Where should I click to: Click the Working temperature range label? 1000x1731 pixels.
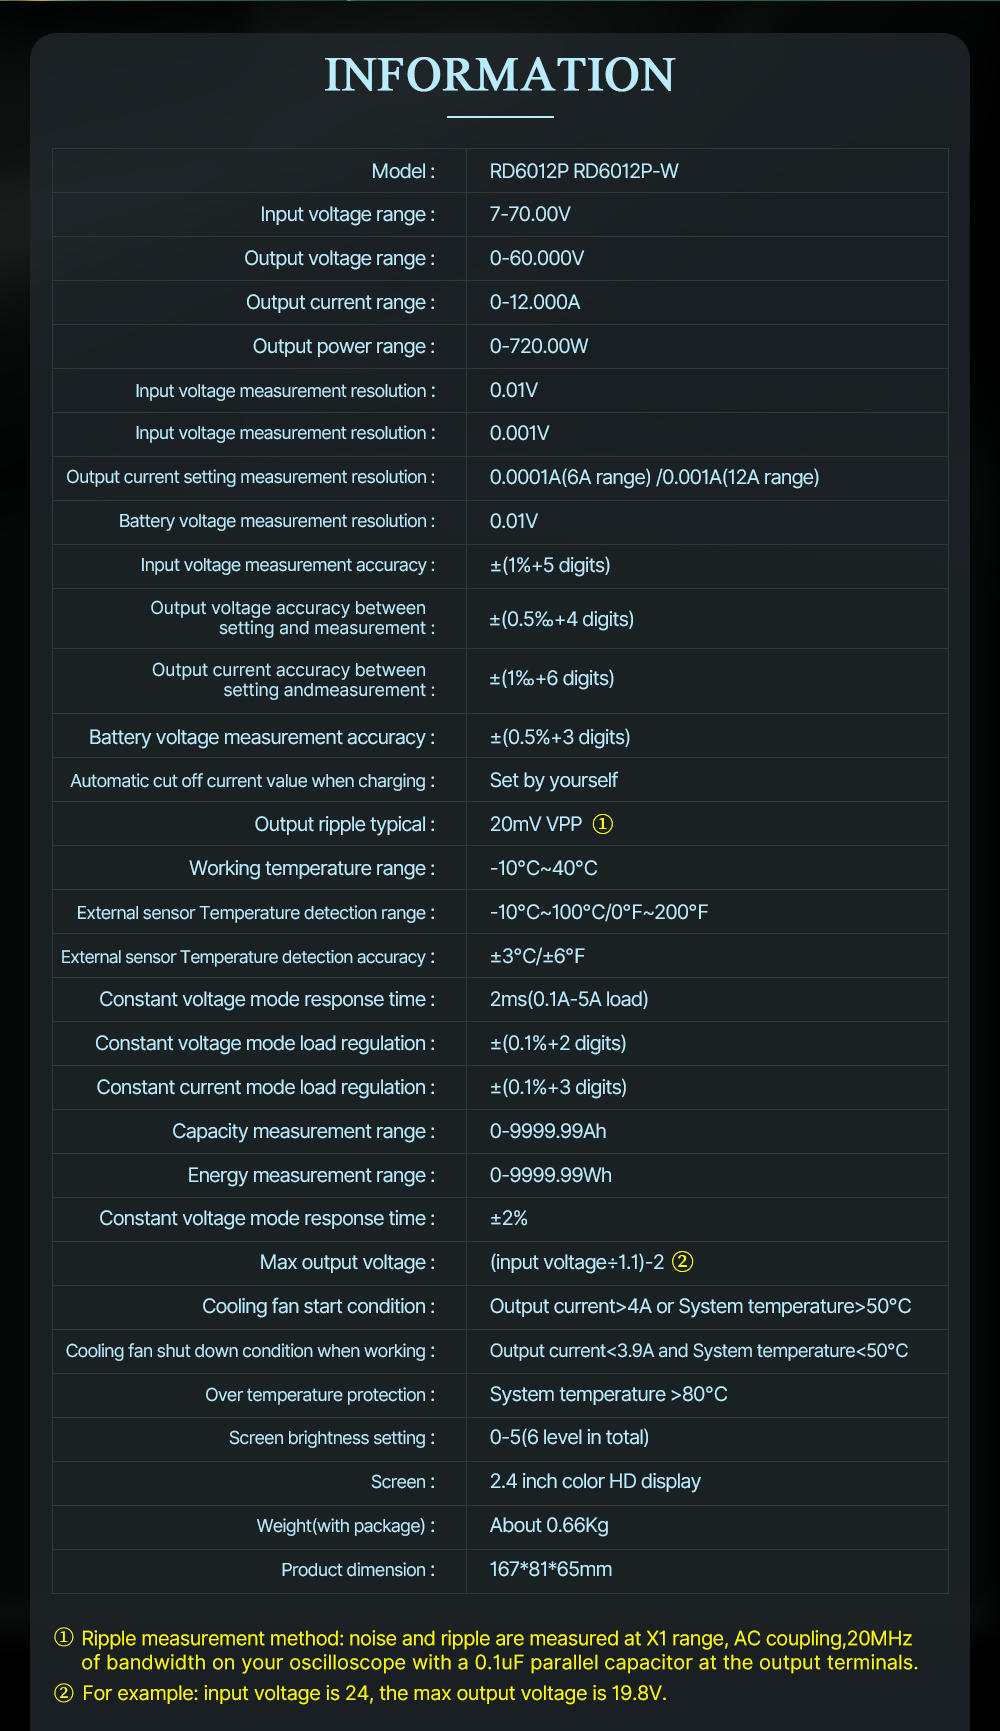tap(312, 868)
